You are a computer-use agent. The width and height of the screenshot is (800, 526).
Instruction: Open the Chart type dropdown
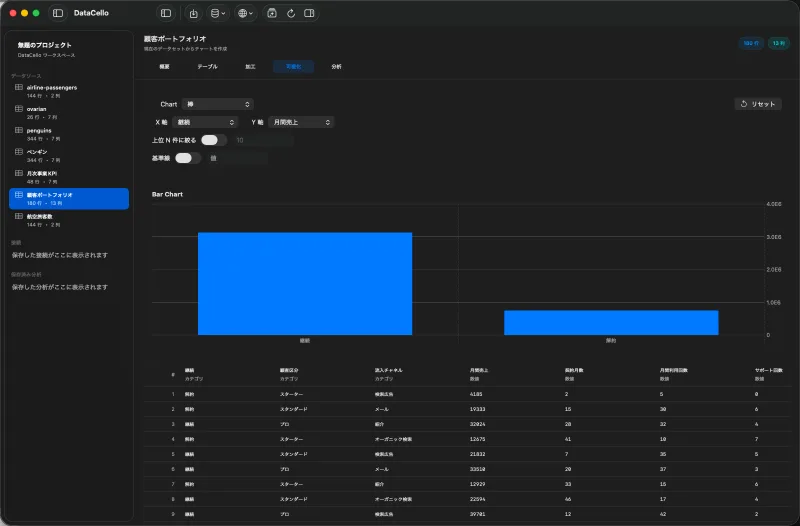[x=218, y=104]
